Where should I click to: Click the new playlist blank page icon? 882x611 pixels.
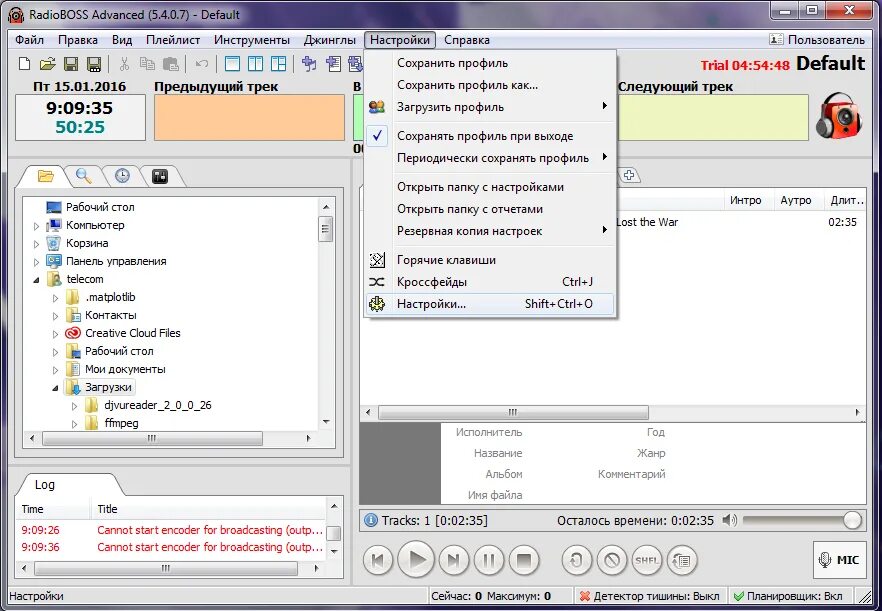click(x=24, y=64)
